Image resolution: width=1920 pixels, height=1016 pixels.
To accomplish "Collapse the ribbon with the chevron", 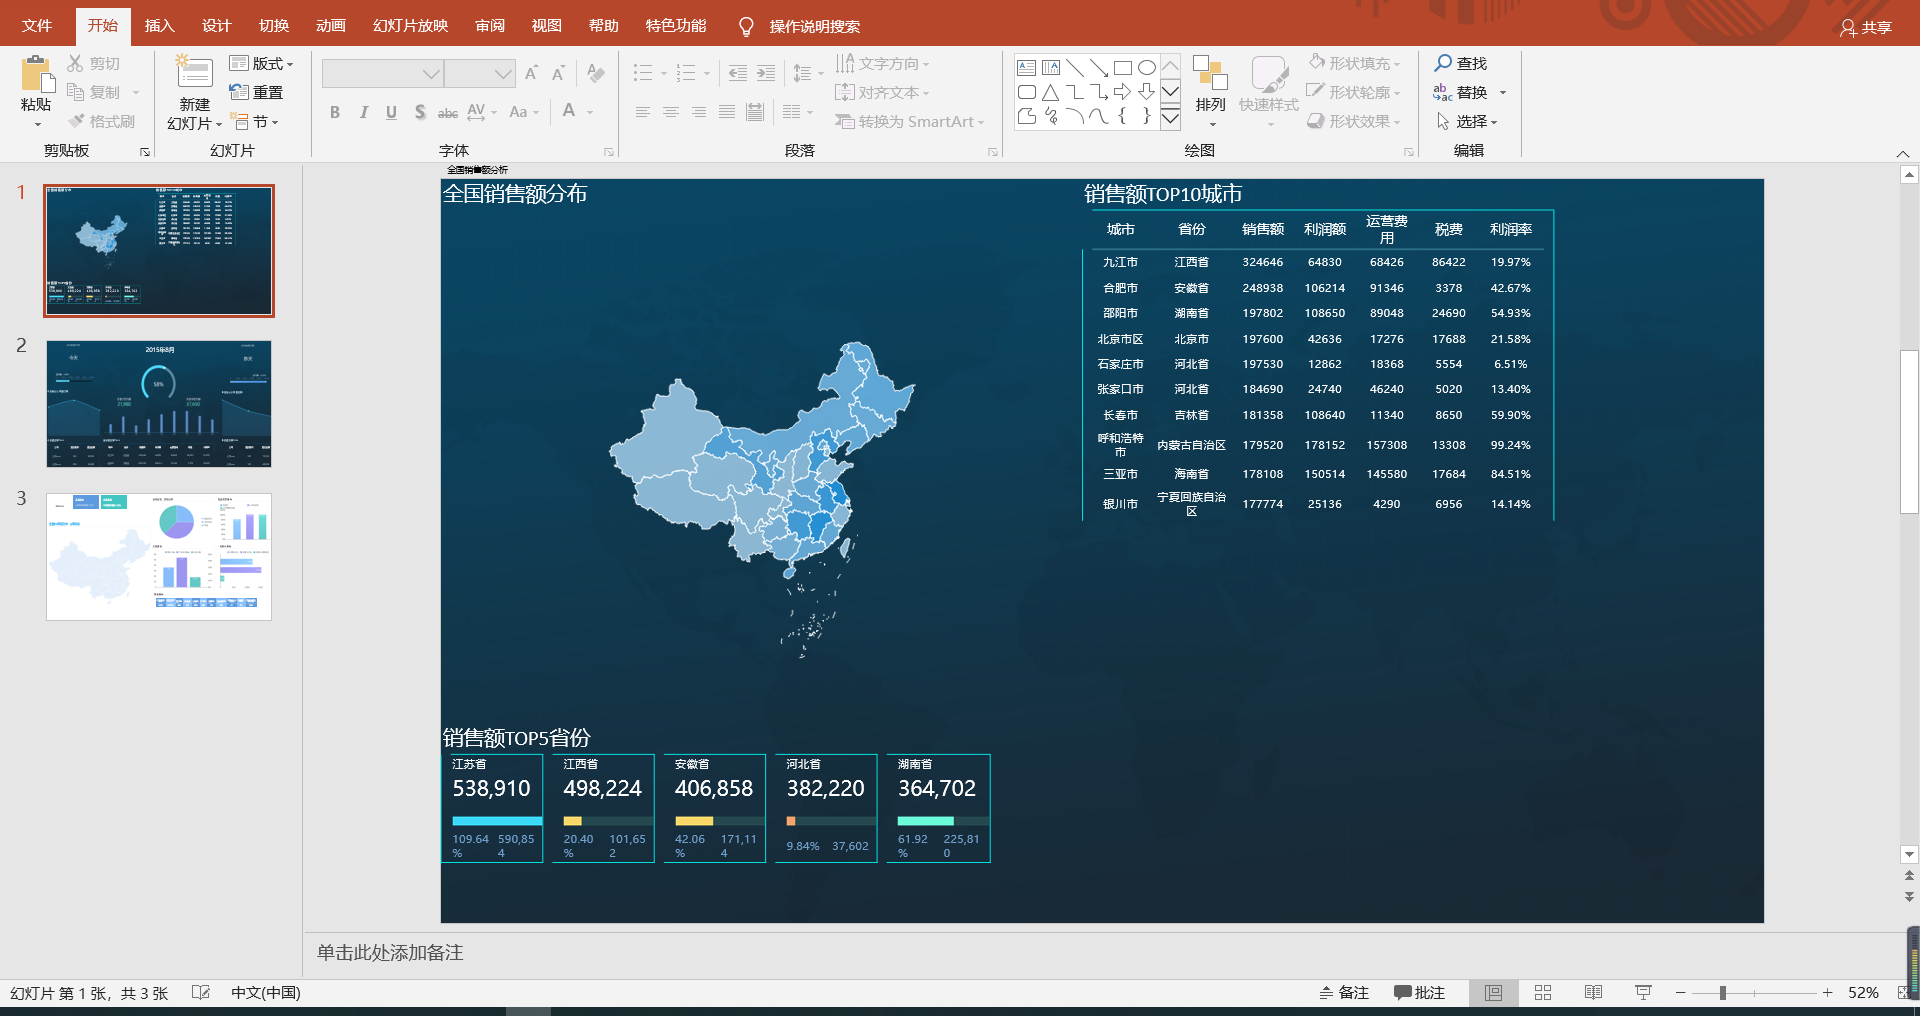I will (x=1902, y=153).
